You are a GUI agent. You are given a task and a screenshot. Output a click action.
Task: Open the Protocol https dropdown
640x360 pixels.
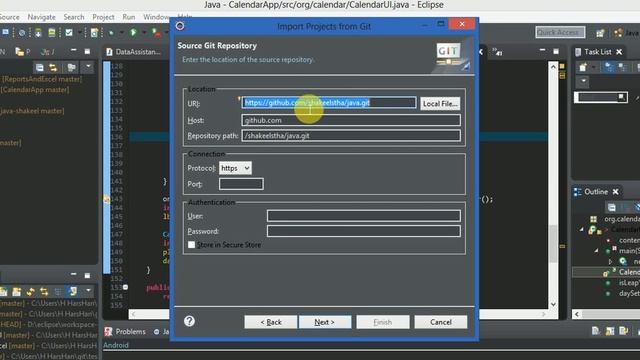tap(235, 168)
